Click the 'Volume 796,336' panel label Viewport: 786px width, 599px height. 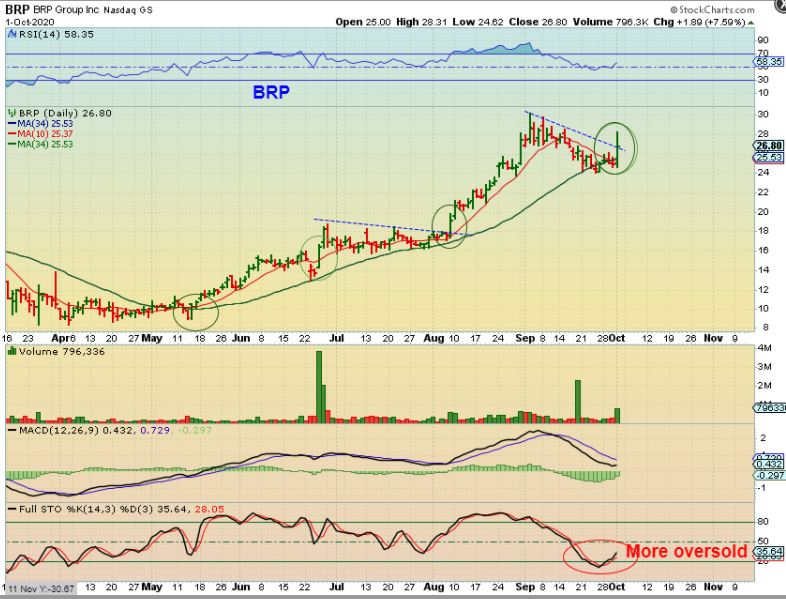[62, 351]
